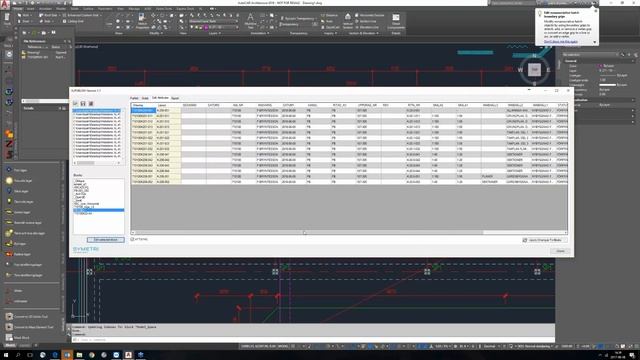640x360 pixels.
Task: Click the Vertical Section tool
Action: pyautogui.click(x=348, y=20)
